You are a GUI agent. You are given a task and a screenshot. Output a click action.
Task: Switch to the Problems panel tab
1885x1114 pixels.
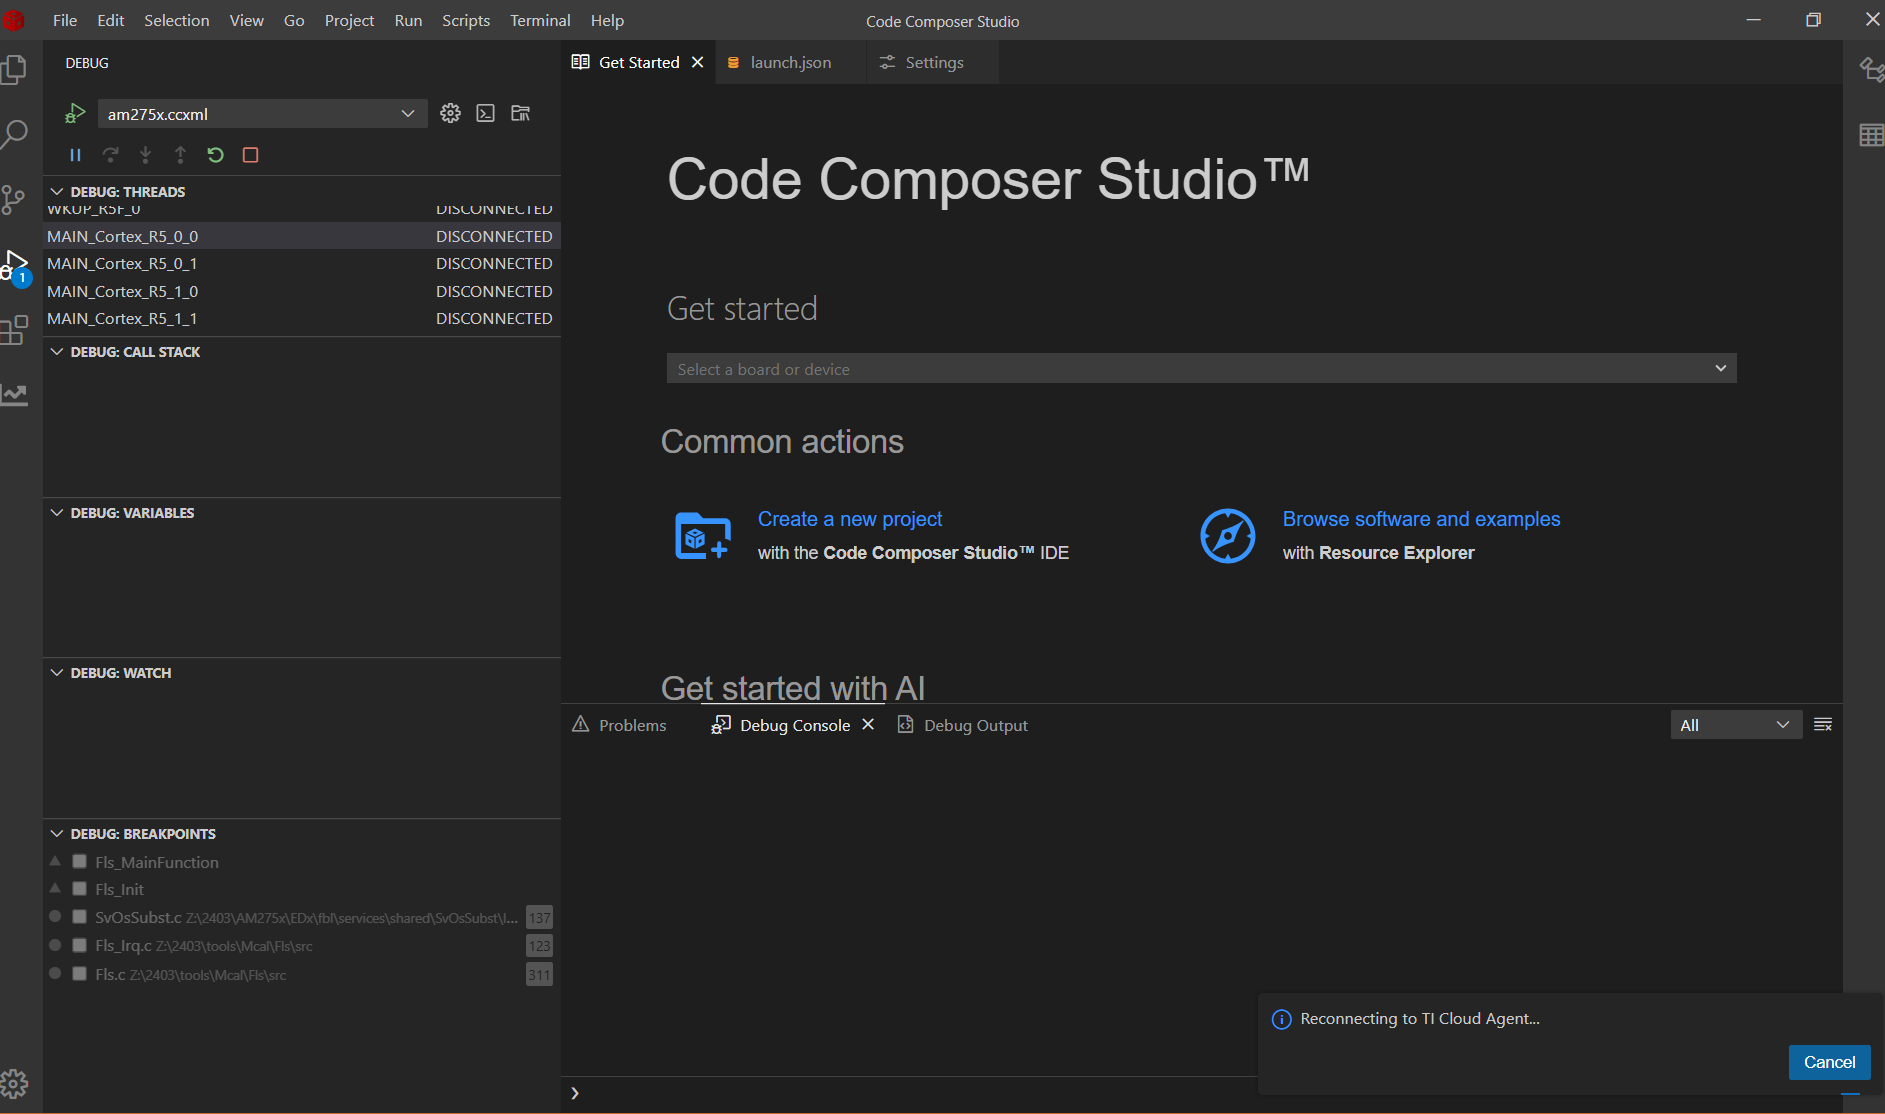(619, 725)
